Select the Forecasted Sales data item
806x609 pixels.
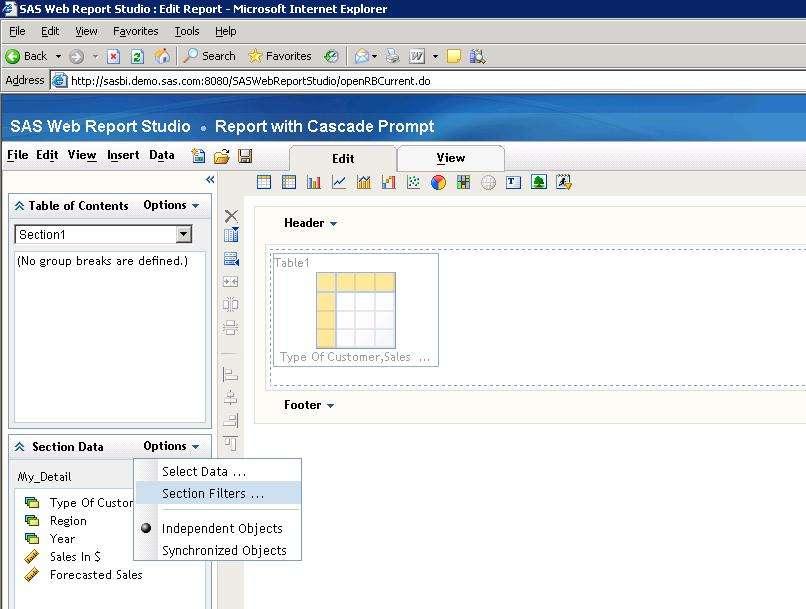tap(96, 575)
